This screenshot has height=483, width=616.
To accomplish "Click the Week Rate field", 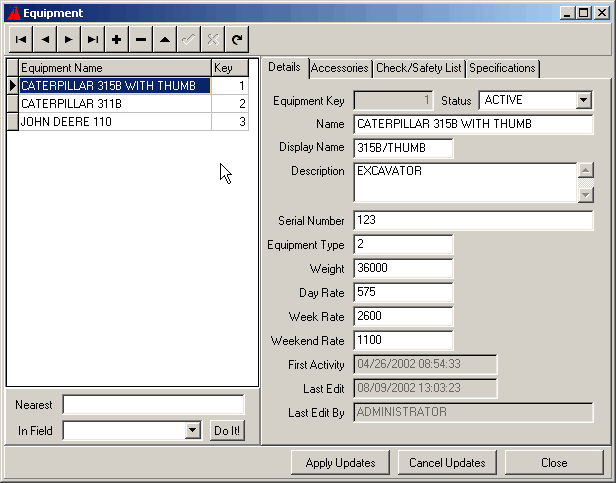I will pos(403,316).
